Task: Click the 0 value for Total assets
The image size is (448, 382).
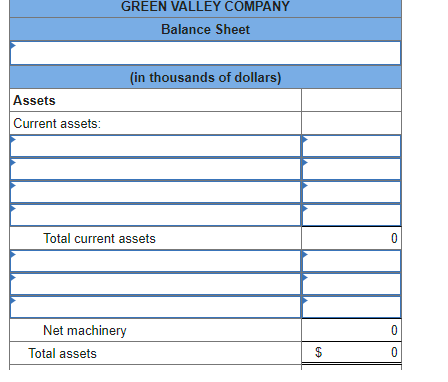Action: [x=394, y=352]
